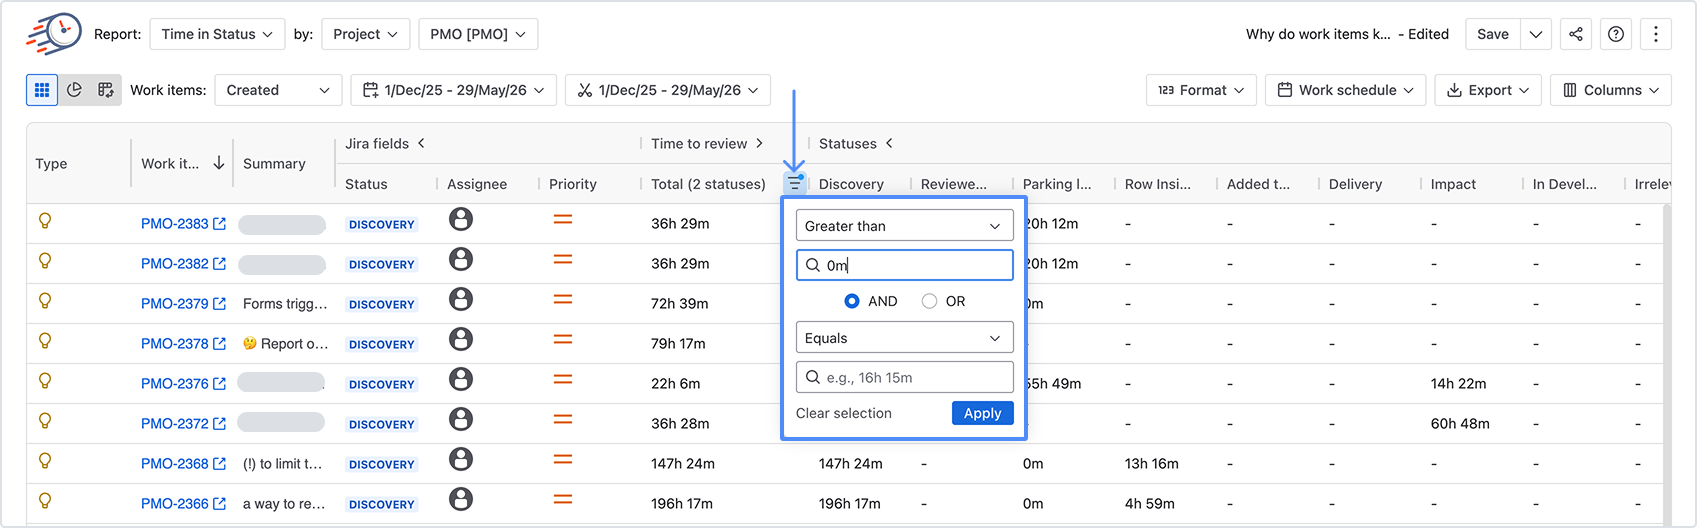
Task: Open the help question-mark icon
Action: pyautogui.click(x=1616, y=34)
